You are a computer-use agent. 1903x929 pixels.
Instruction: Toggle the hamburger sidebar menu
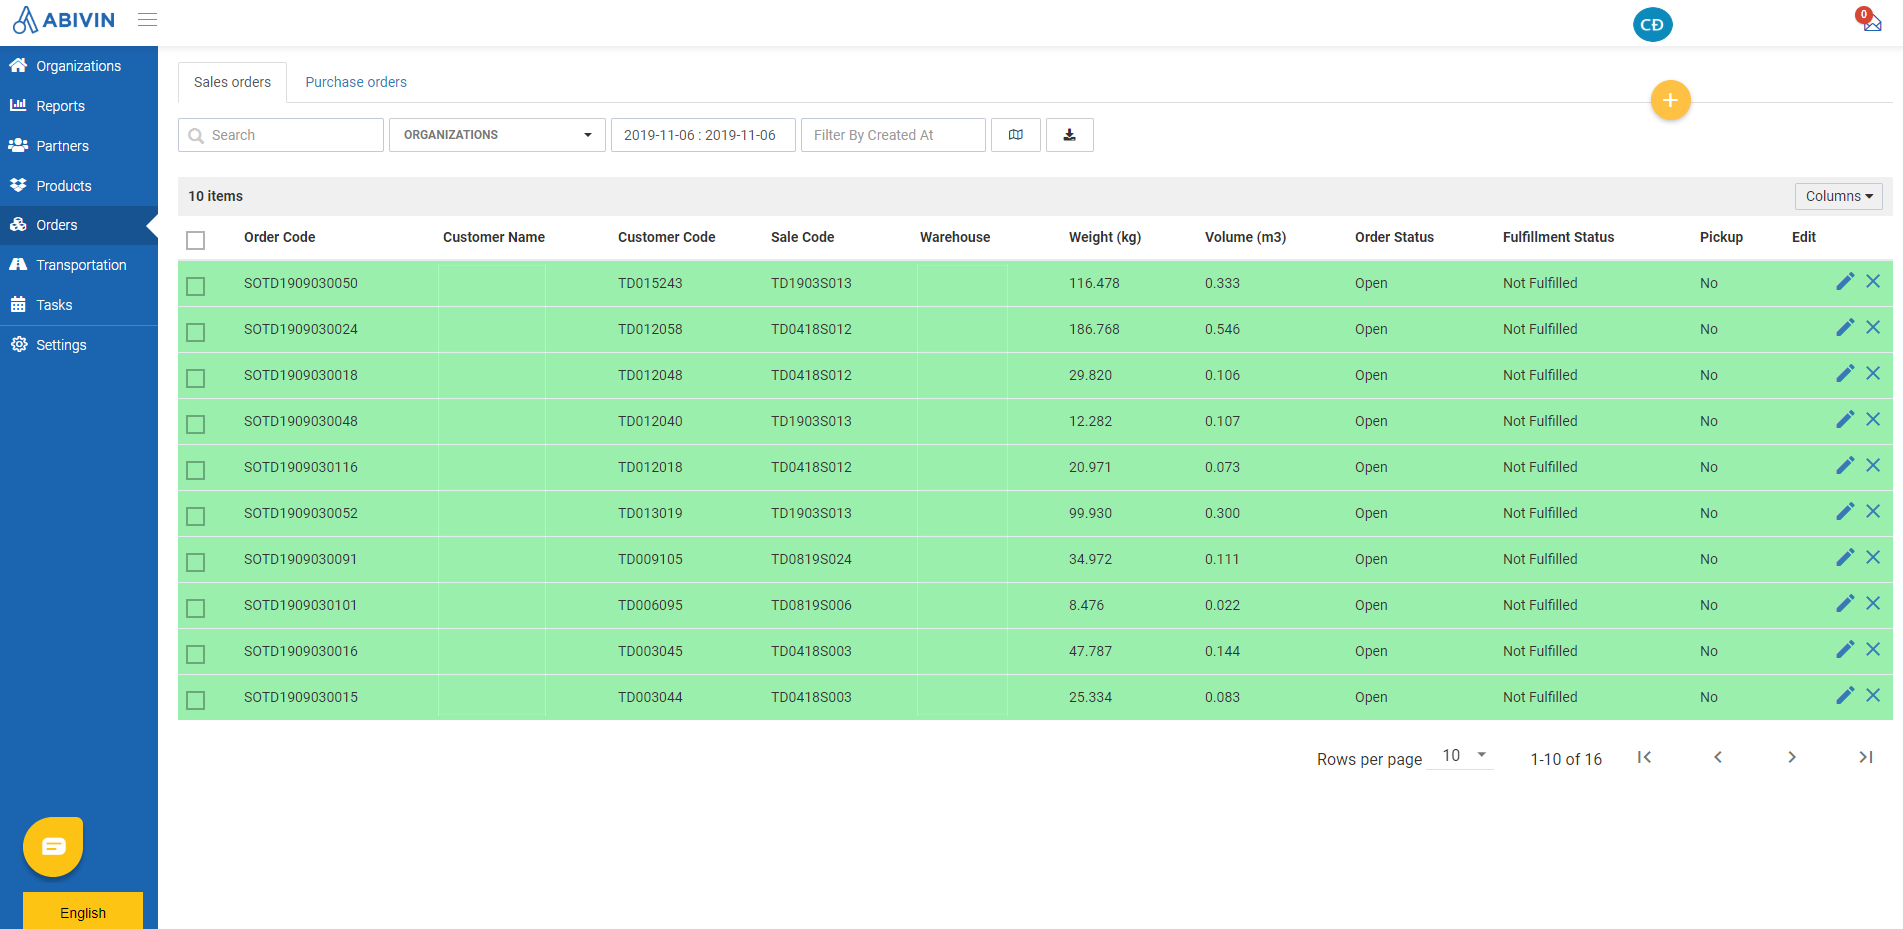tap(147, 20)
